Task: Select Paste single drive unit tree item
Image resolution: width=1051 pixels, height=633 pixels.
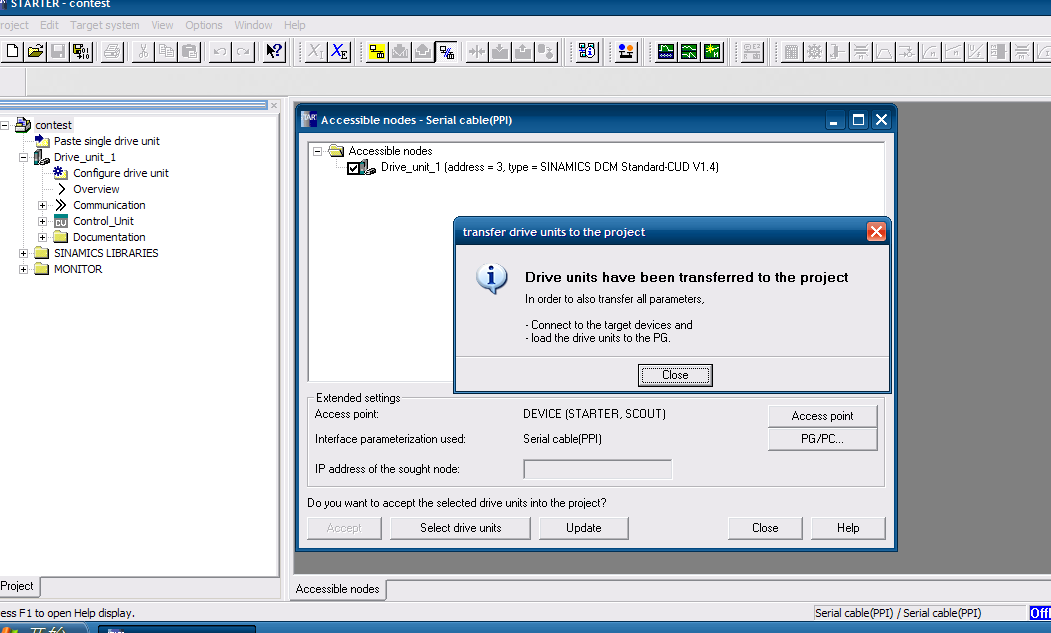Action: click(x=107, y=141)
